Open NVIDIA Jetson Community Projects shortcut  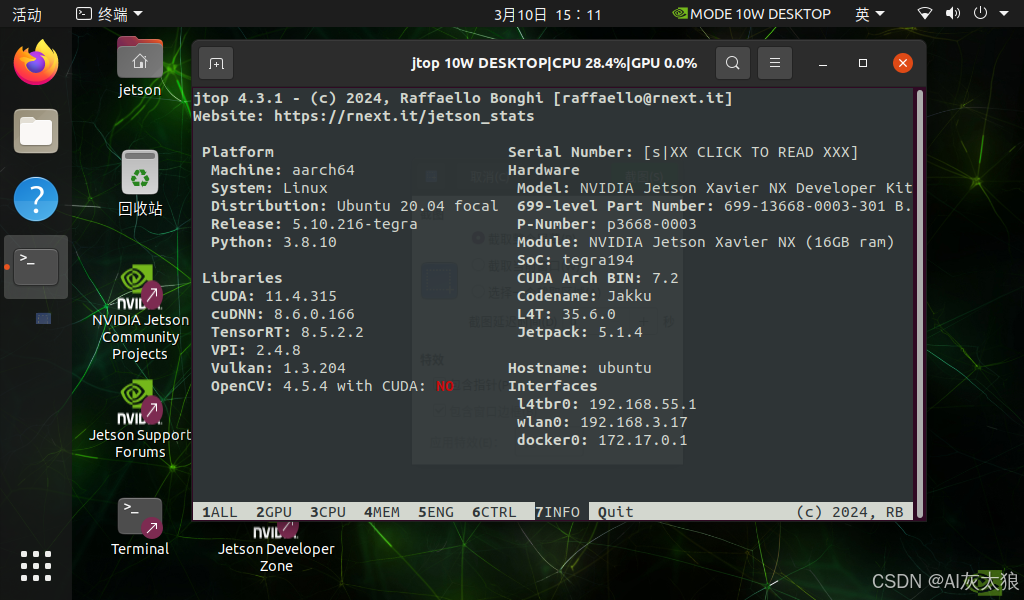140,313
